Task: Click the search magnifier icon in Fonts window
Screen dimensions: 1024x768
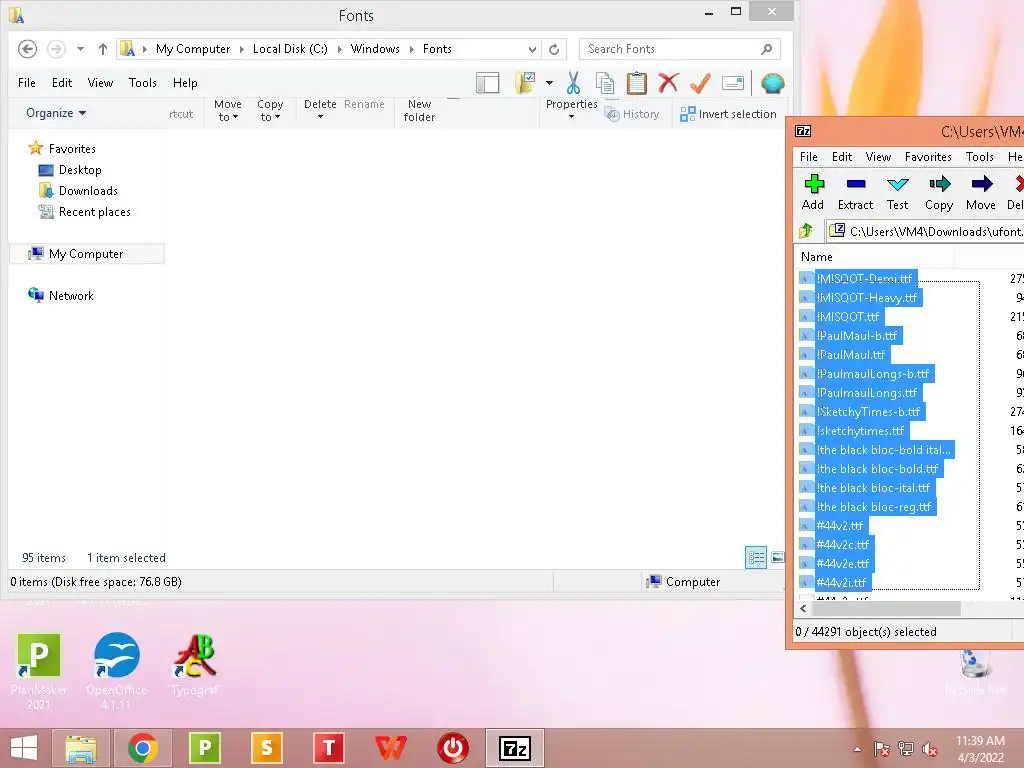Action: [x=767, y=49]
